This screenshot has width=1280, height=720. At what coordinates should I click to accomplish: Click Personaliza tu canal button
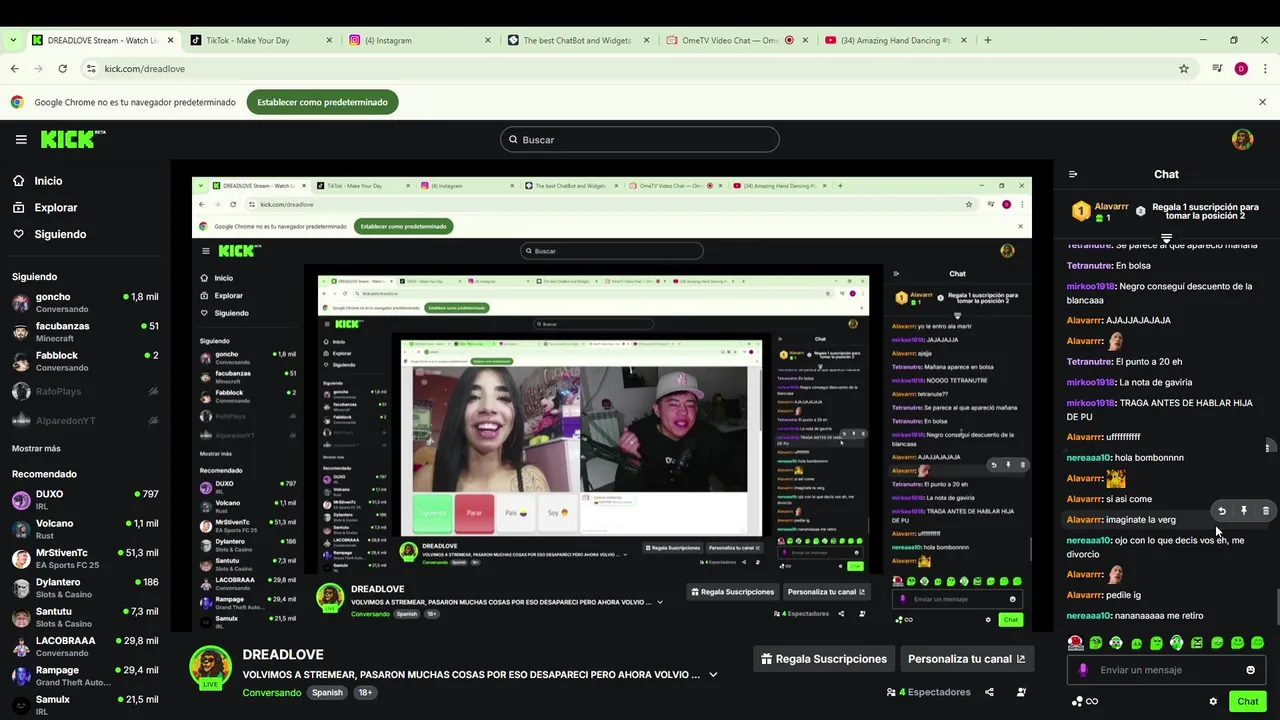pyautogui.click(x=966, y=659)
